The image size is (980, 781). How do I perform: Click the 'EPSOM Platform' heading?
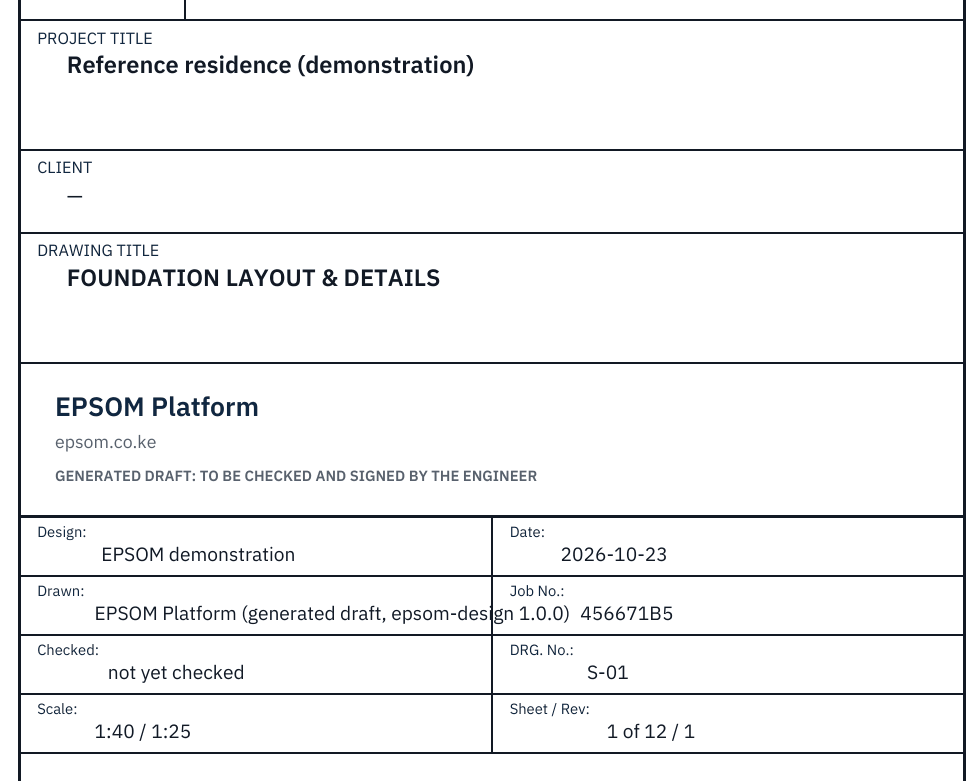tap(157, 407)
